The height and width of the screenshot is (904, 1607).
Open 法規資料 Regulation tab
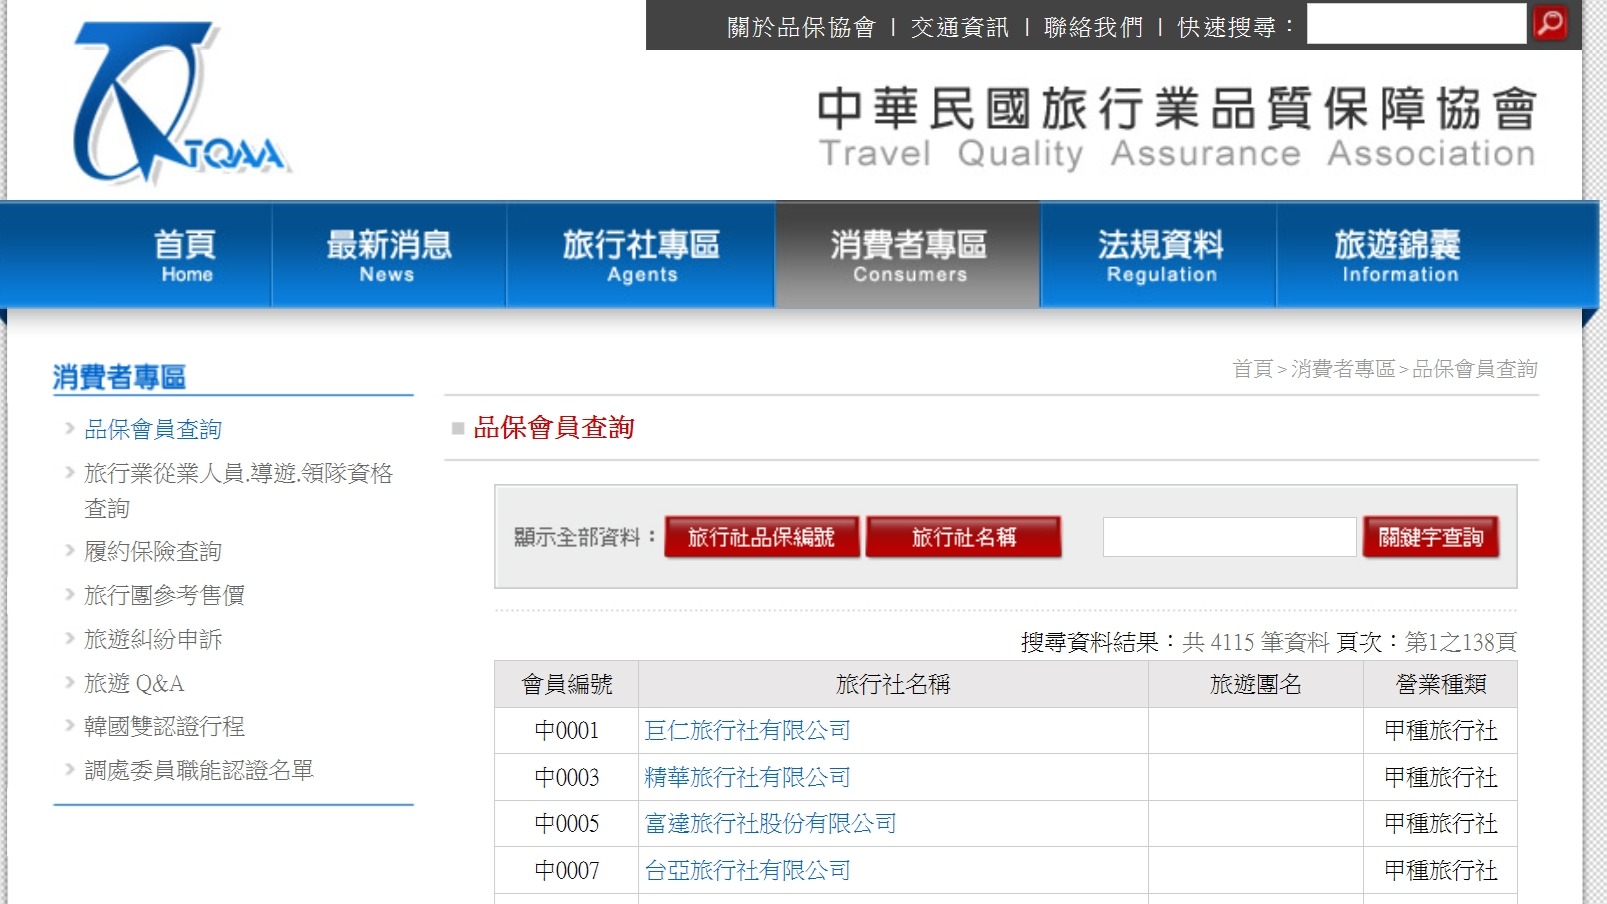coord(1160,255)
